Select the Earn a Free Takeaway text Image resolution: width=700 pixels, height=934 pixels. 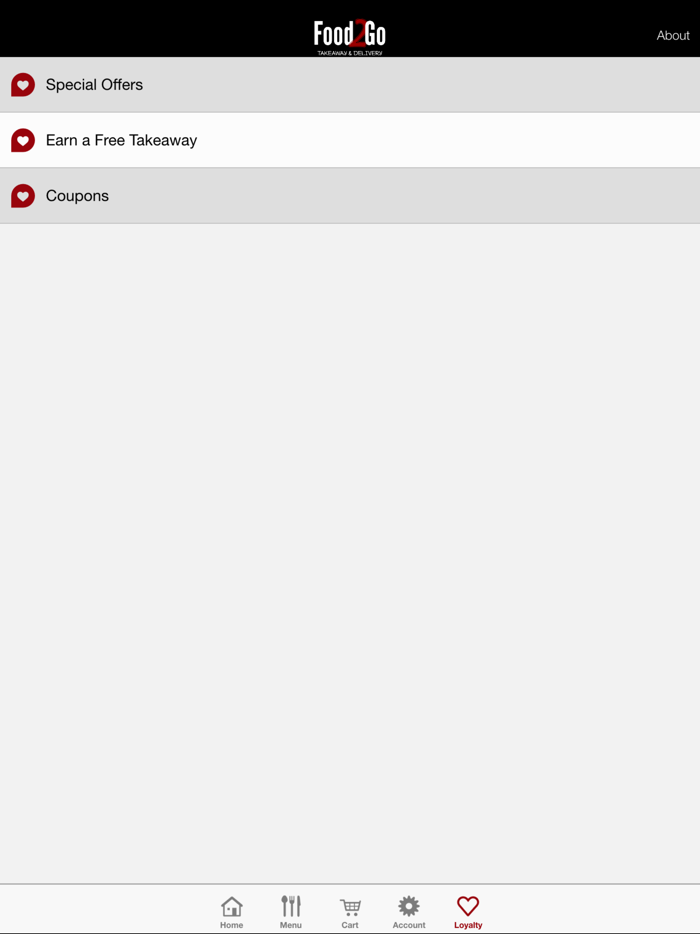click(122, 140)
